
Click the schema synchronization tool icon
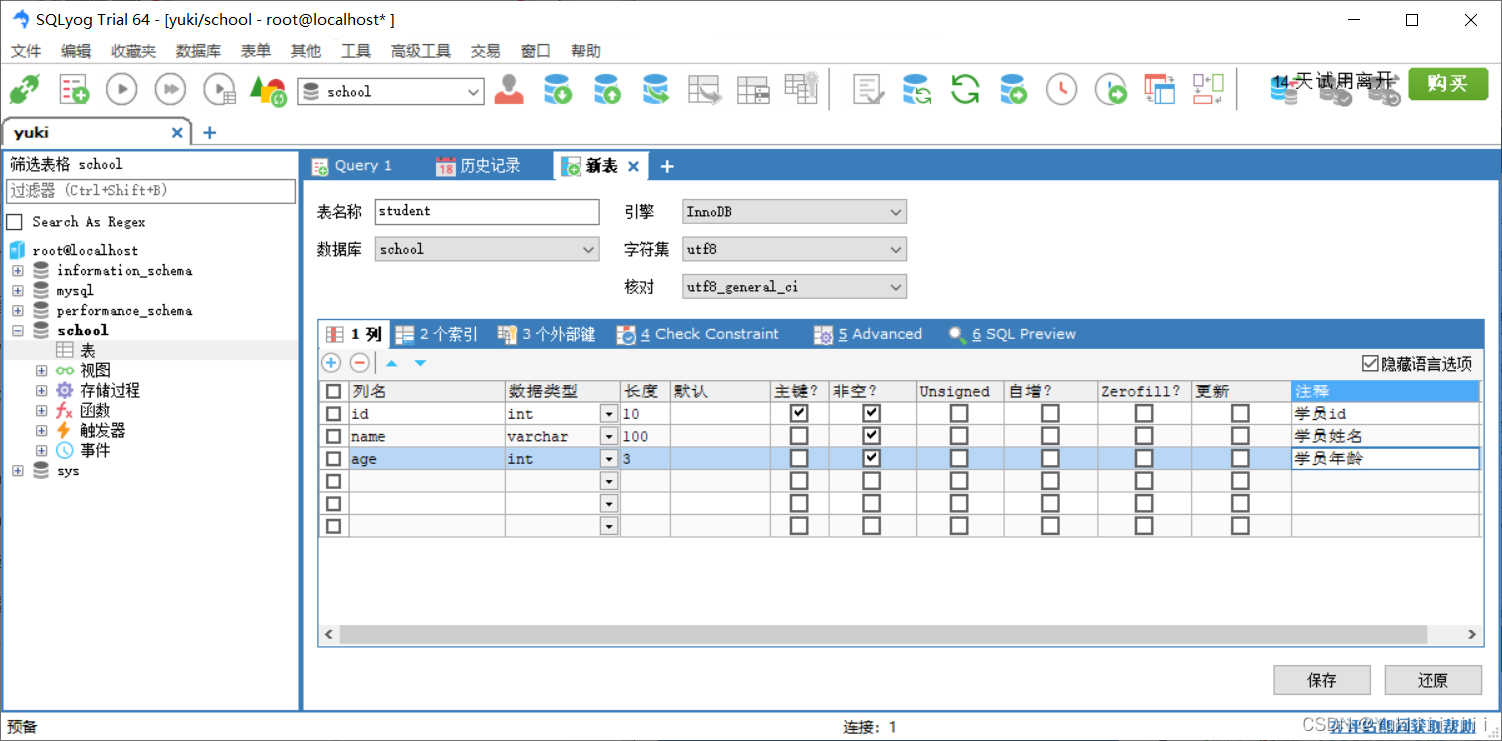(x=917, y=90)
